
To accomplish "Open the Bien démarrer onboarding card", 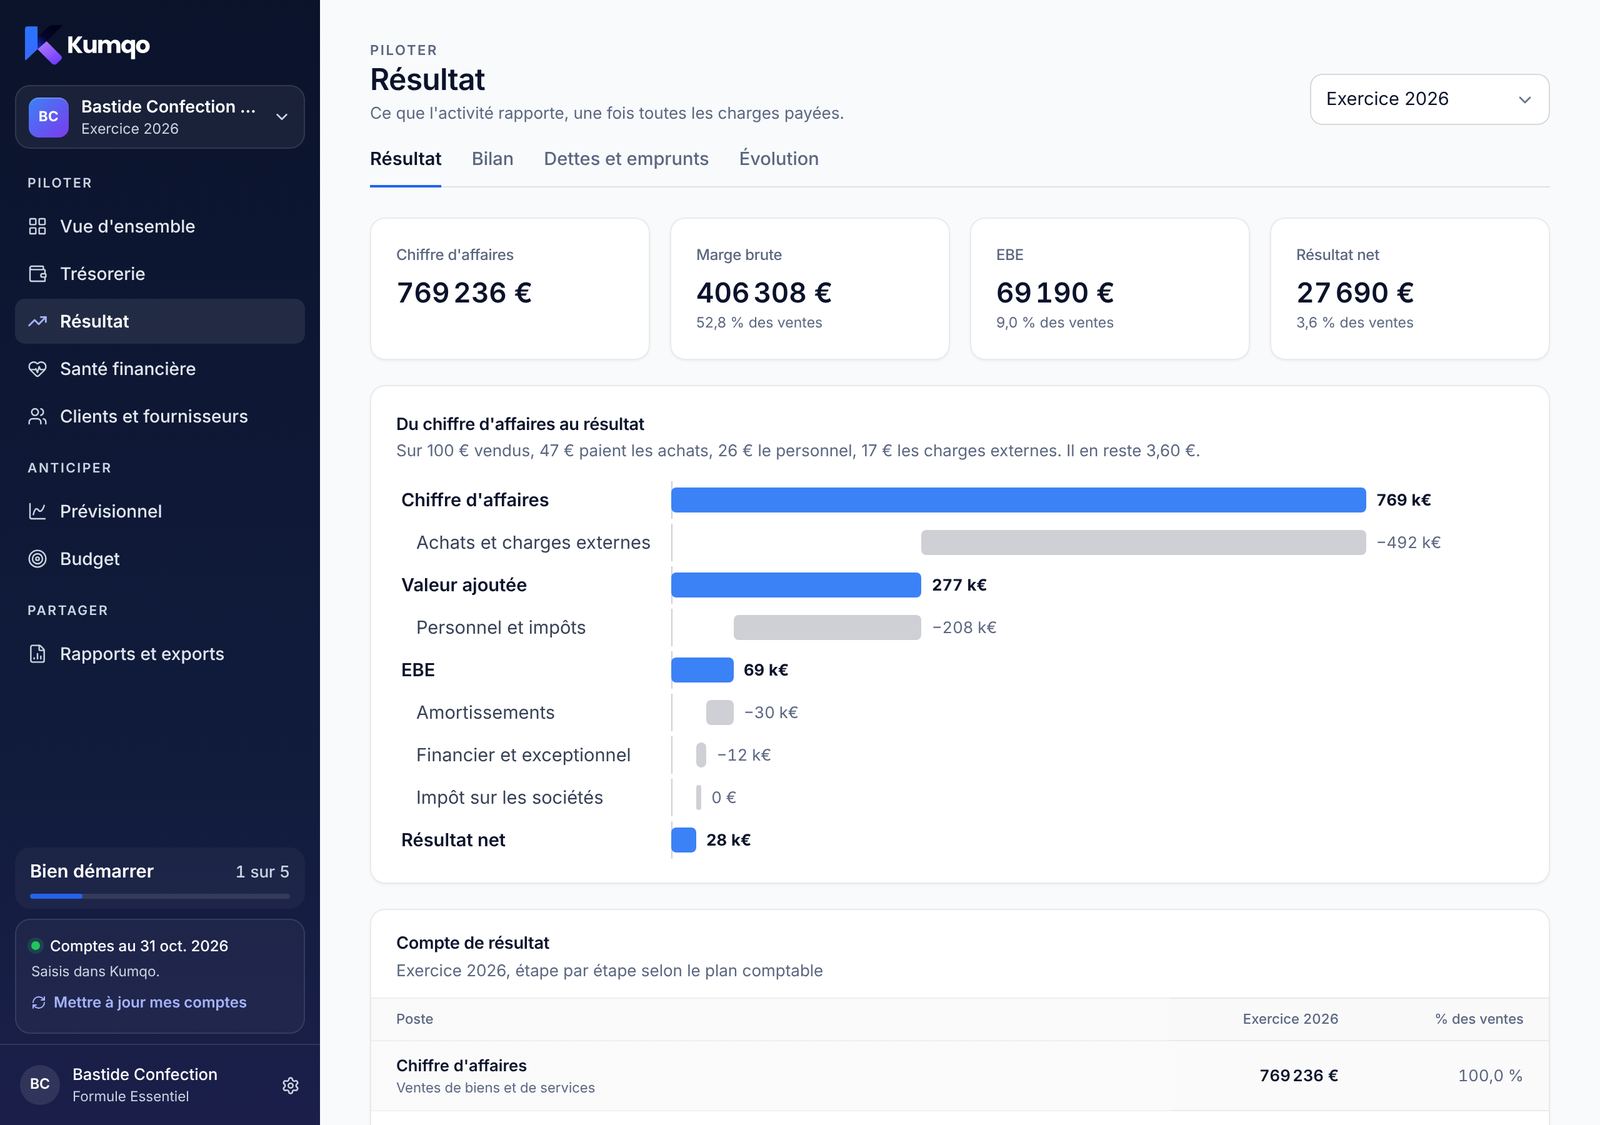I will click(160, 878).
